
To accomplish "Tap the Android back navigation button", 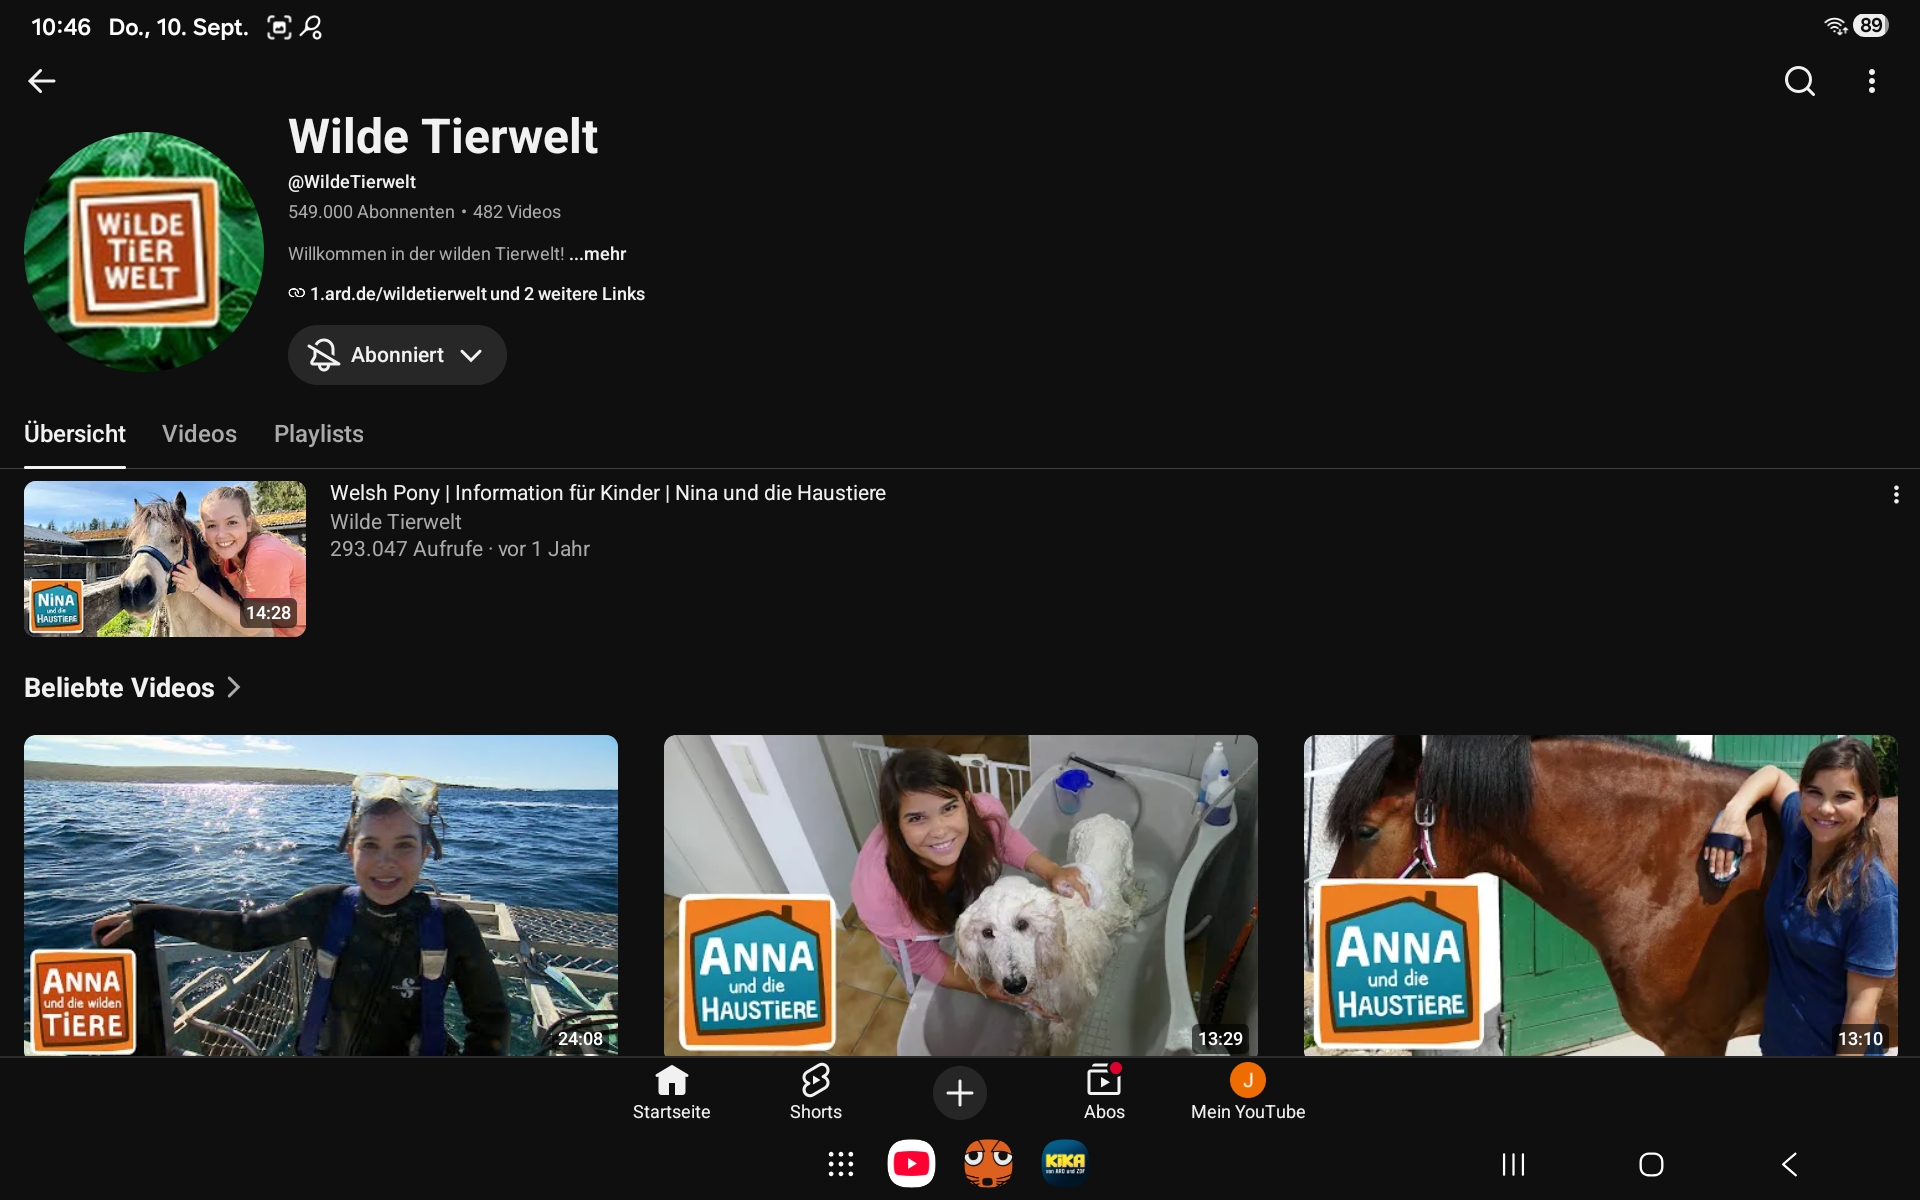I will pyautogui.click(x=1790, y=1164).
